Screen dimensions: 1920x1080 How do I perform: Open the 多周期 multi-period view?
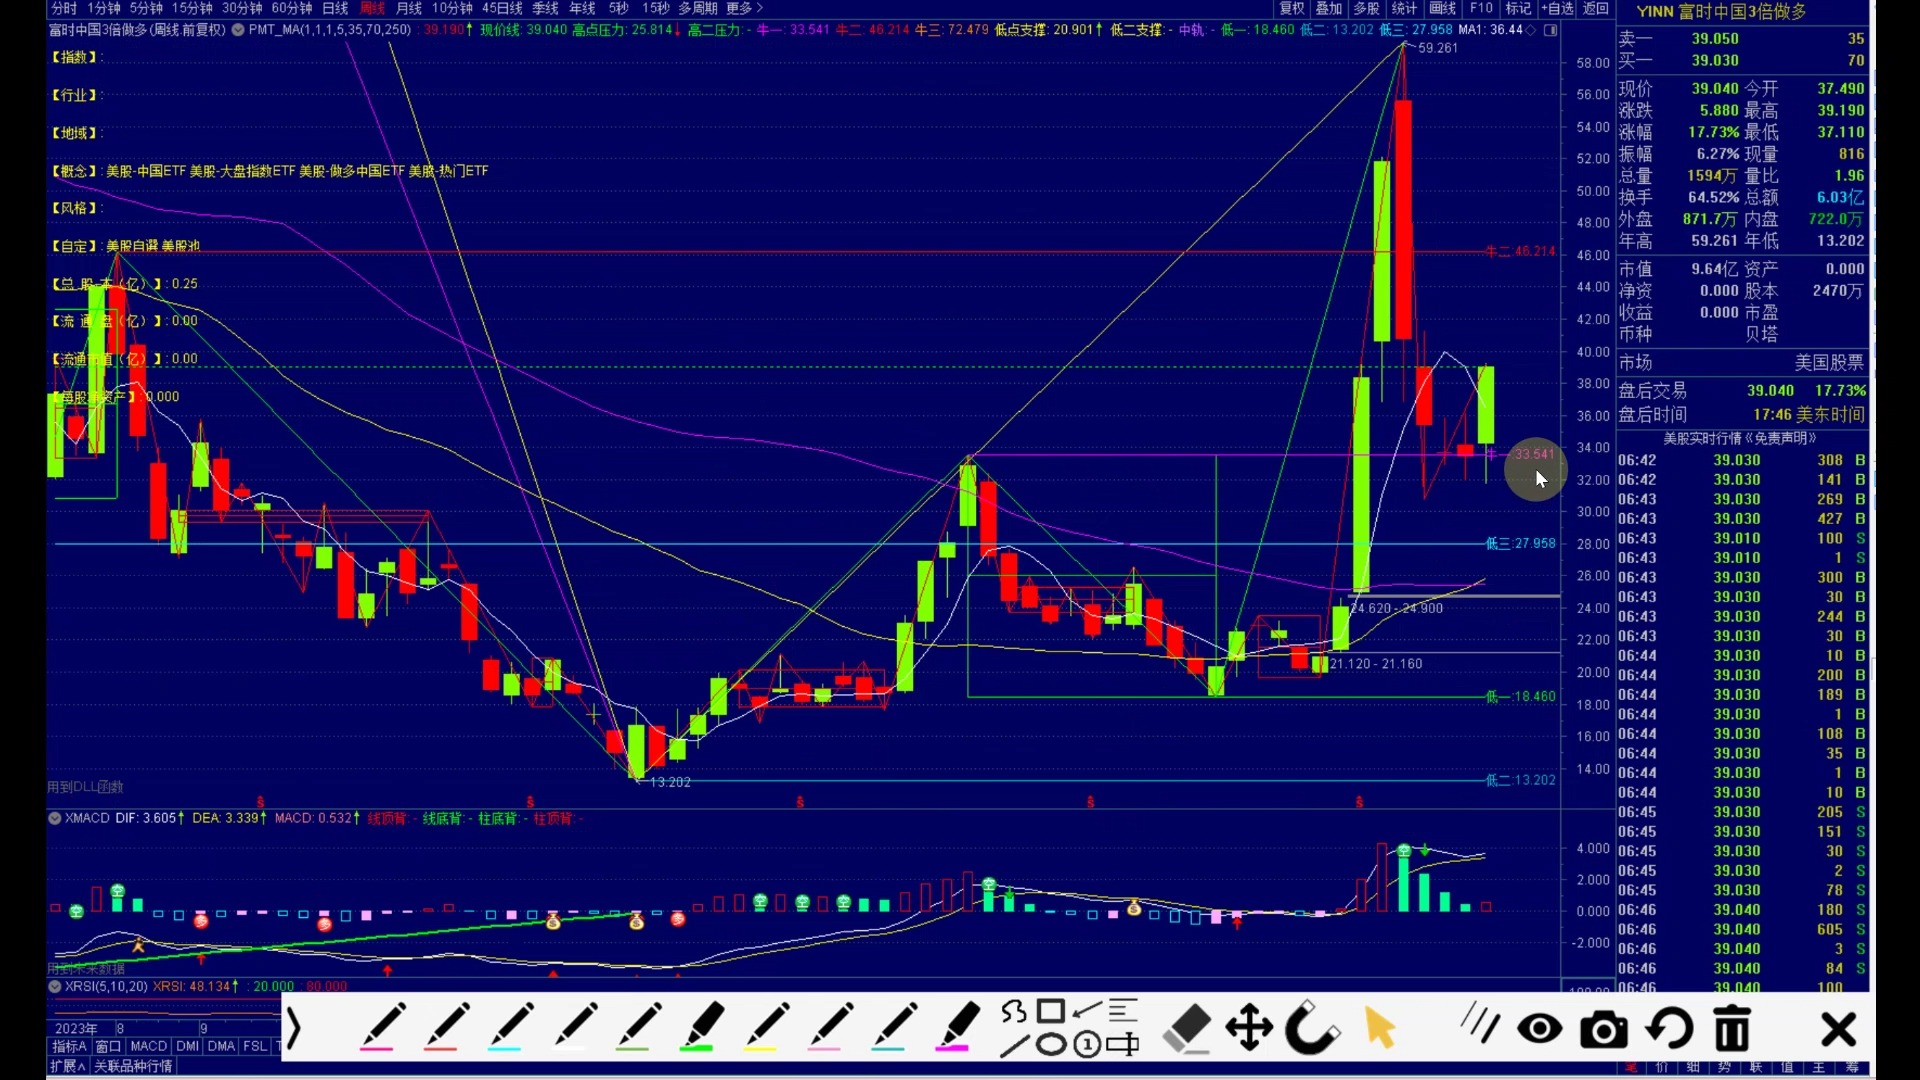click(x=698, y=8)
